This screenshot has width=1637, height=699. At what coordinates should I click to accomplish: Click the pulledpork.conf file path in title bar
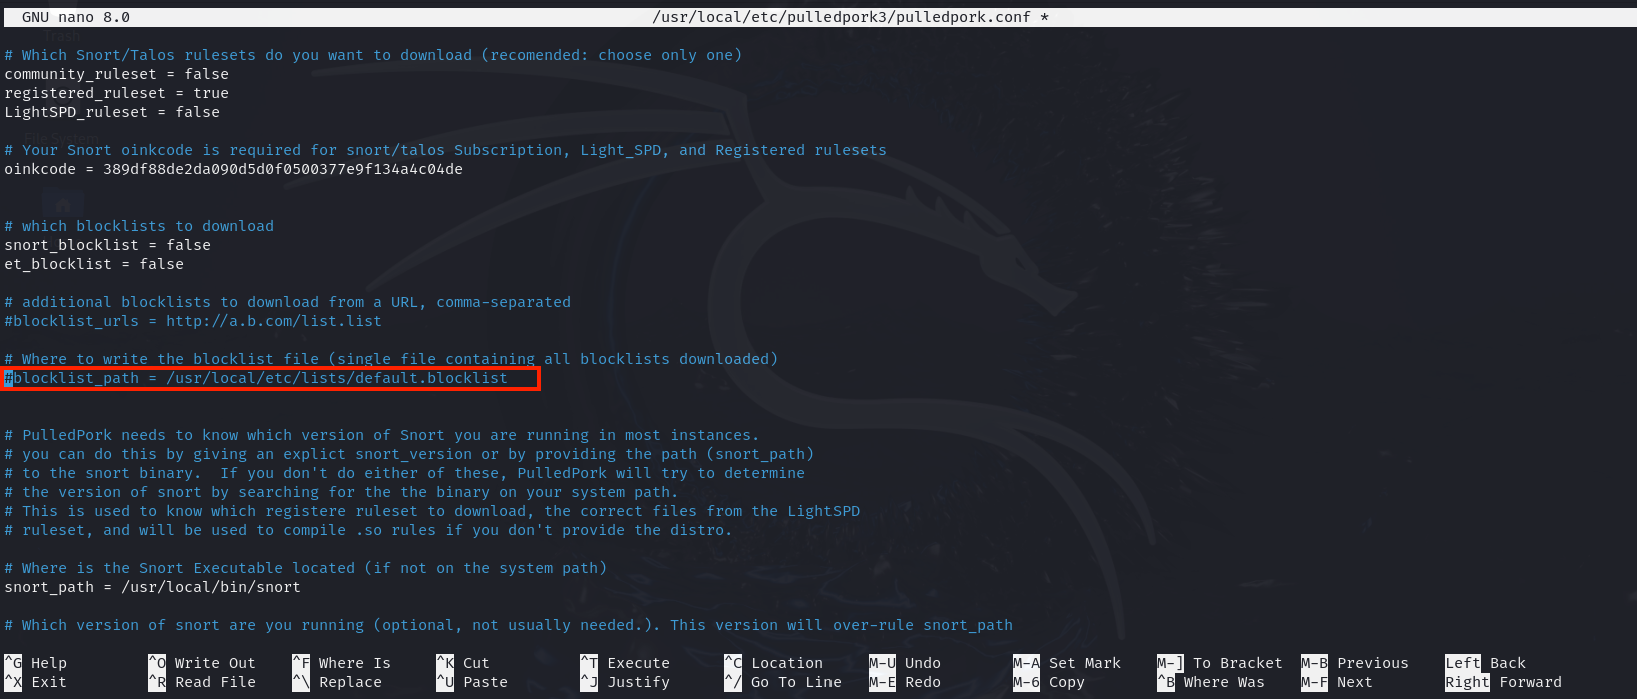tap(850, 17)
